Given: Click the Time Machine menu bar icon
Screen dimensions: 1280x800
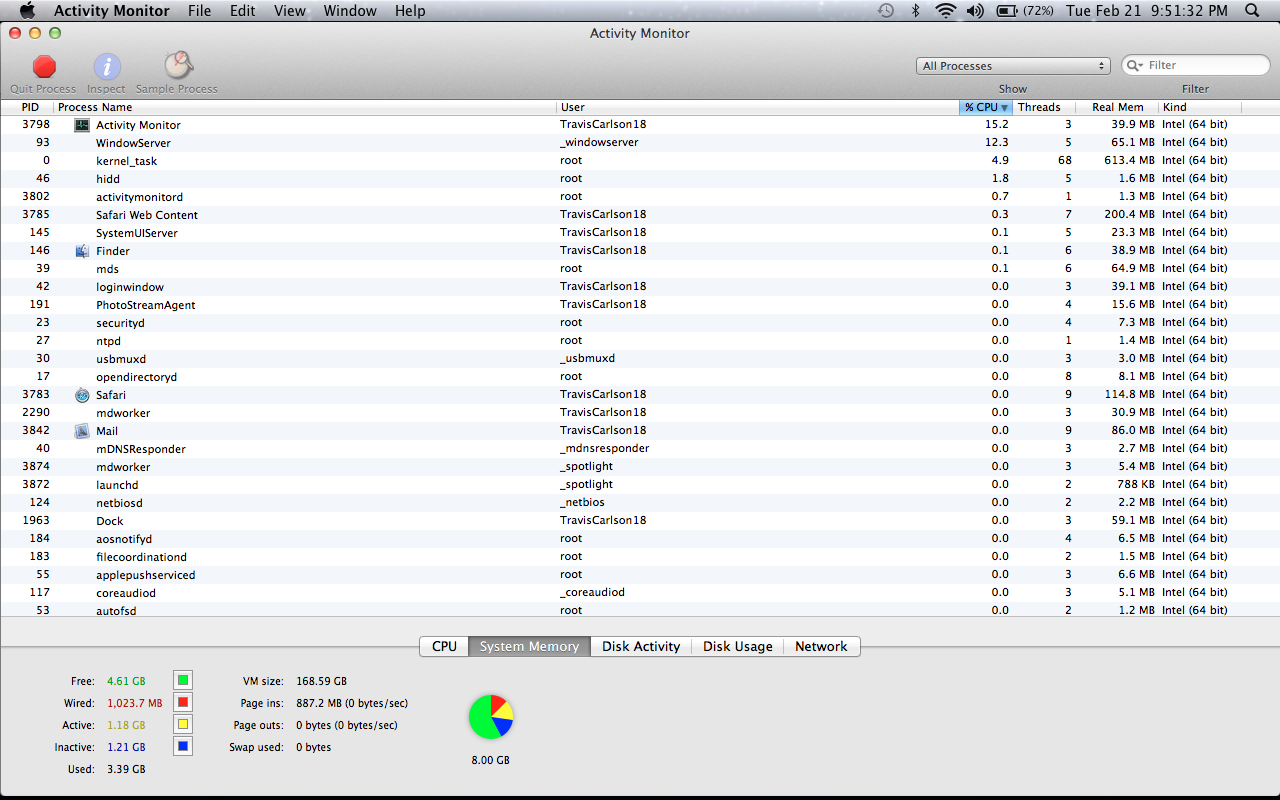Looking at the screenshot, I should pyautogui.click(x=886, y=11).
